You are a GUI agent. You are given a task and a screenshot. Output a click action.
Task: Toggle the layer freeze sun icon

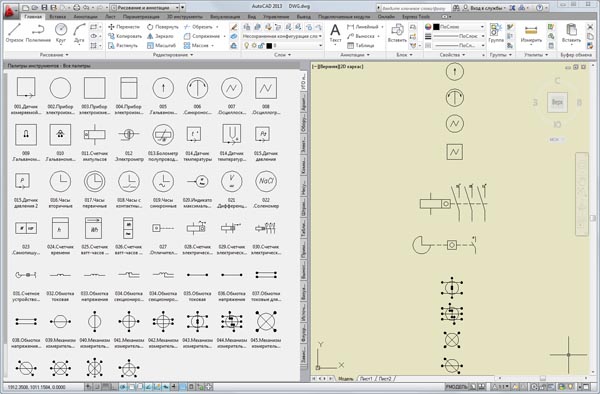(x=254, y=46)
